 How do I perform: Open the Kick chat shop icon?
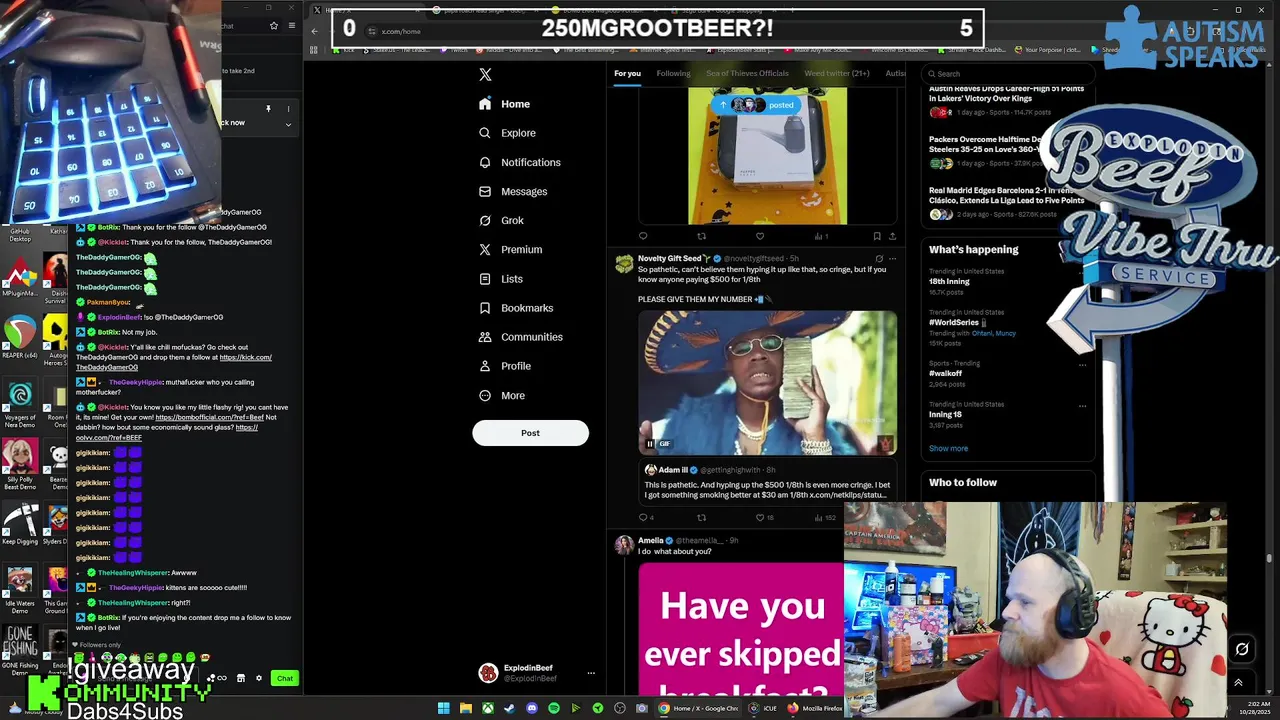point(240,678)
